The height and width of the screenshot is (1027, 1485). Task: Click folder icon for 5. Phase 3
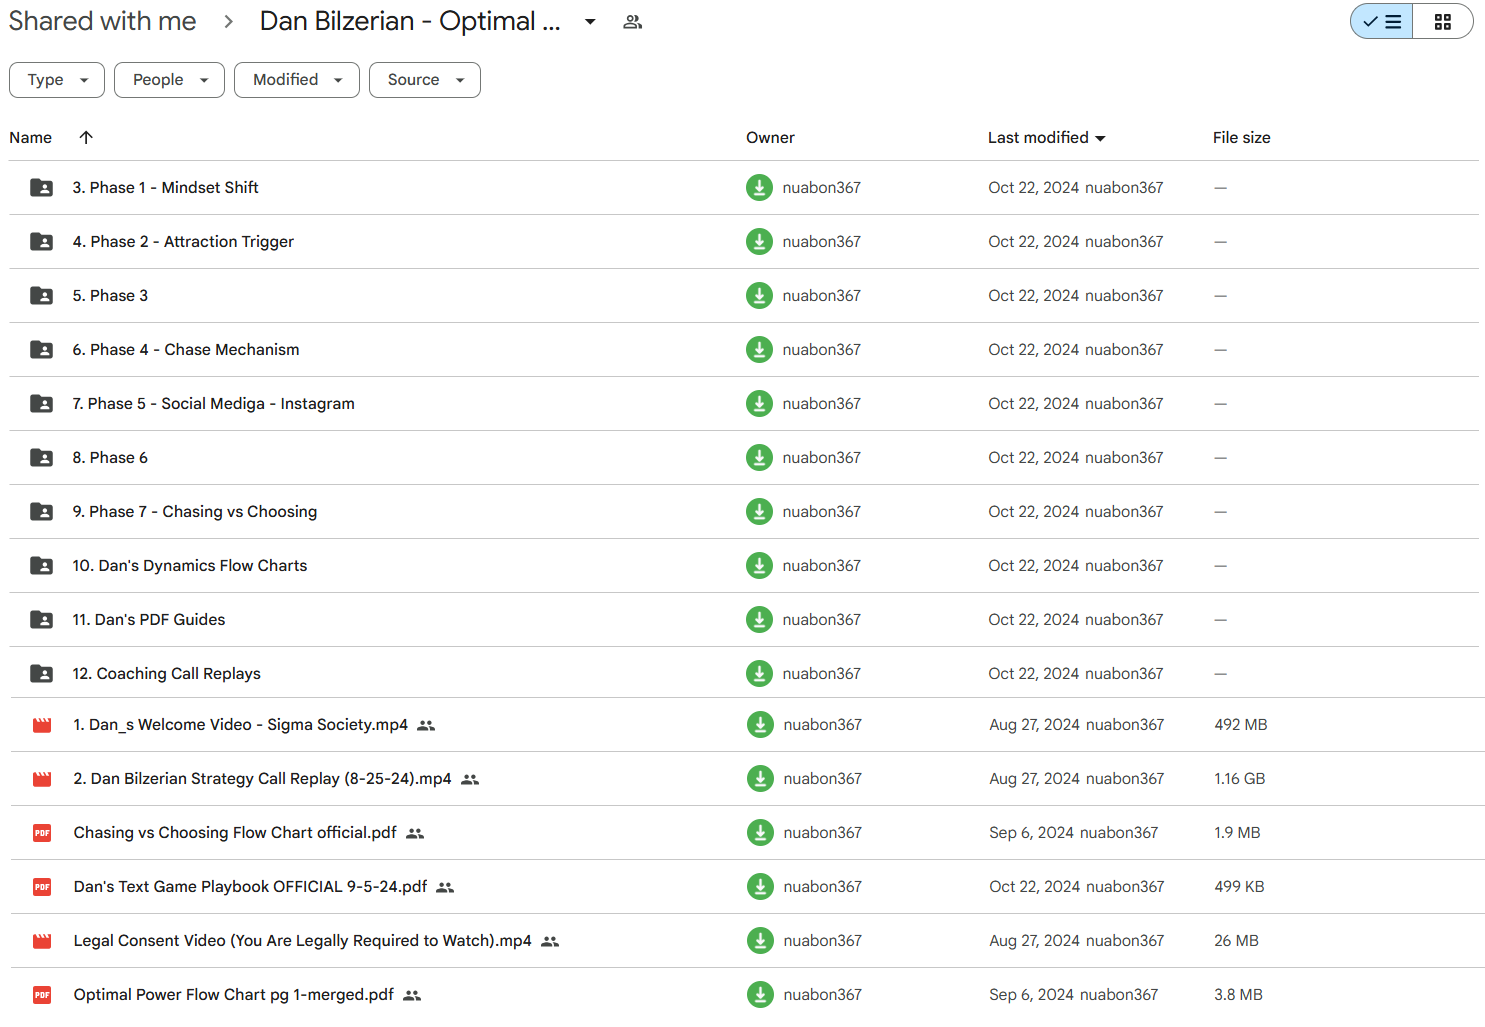click(42, 295)
